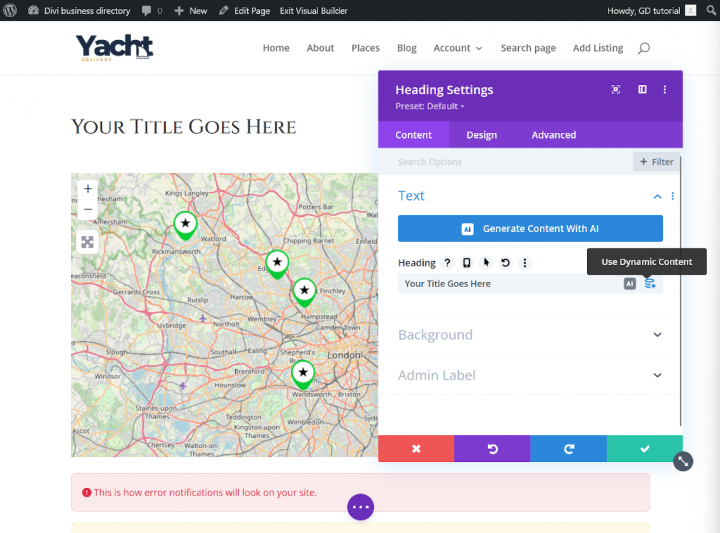Expand the Background section
Screen dimensions: 720x533
[657, 335]
